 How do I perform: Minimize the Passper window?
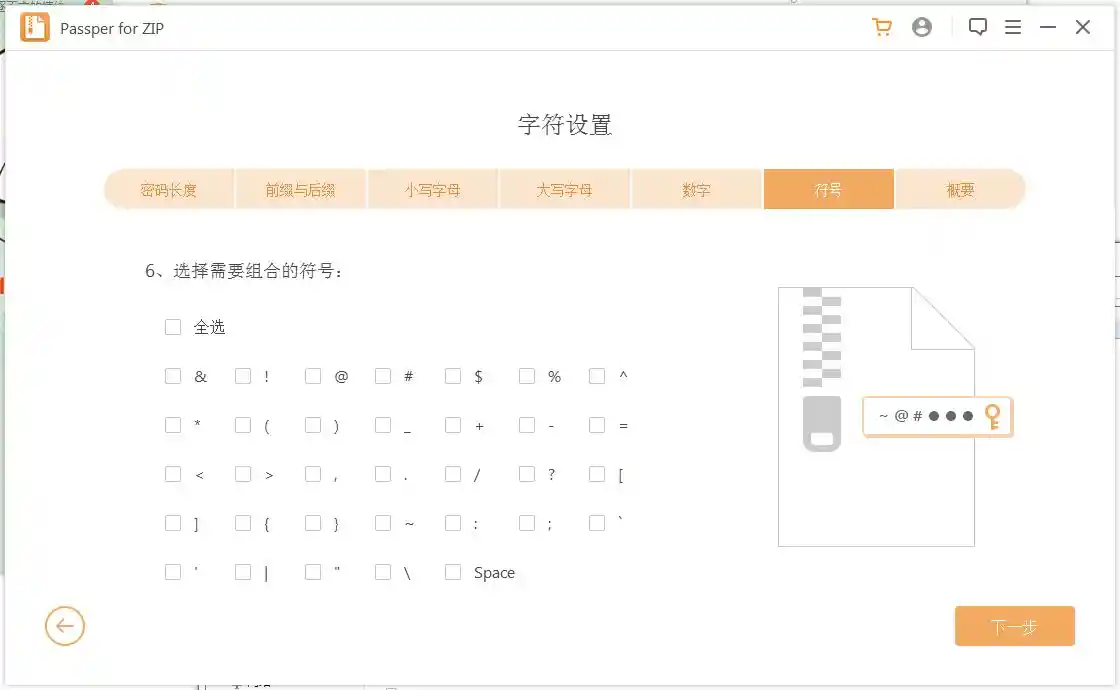[1048, 27]
